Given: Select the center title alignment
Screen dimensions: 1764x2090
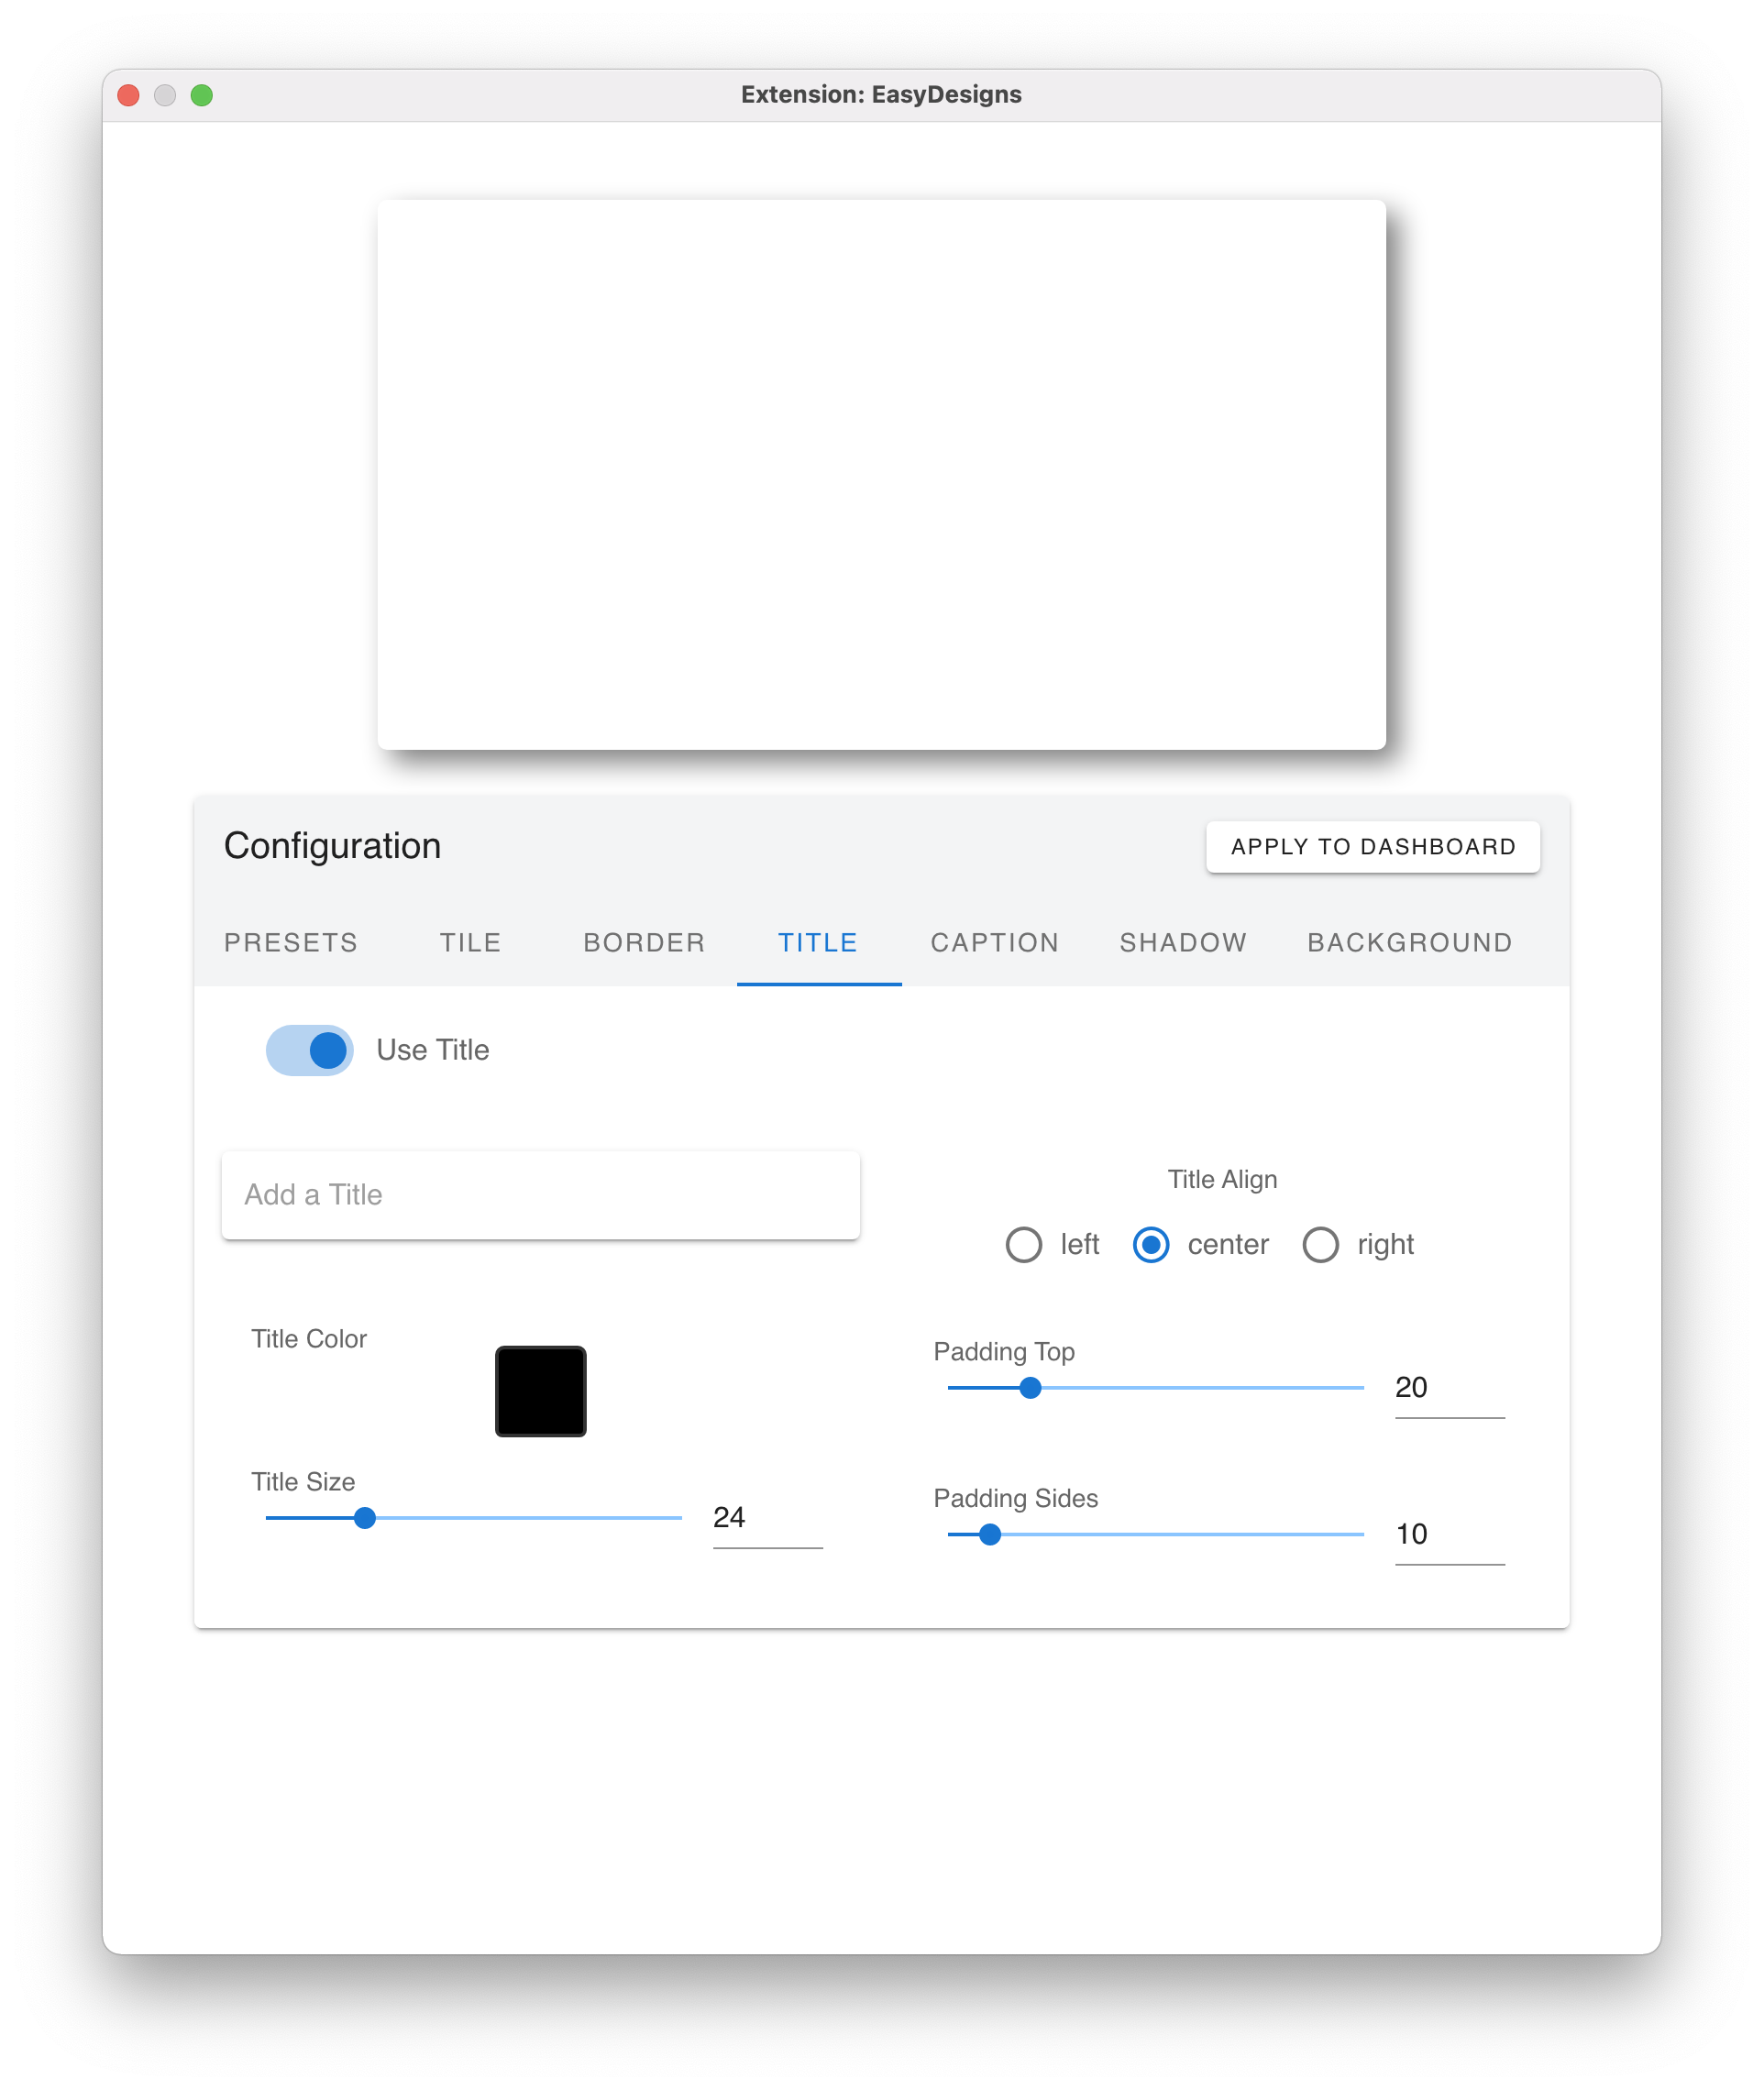Looking at the screenshot, I should coord(1151,1244).
